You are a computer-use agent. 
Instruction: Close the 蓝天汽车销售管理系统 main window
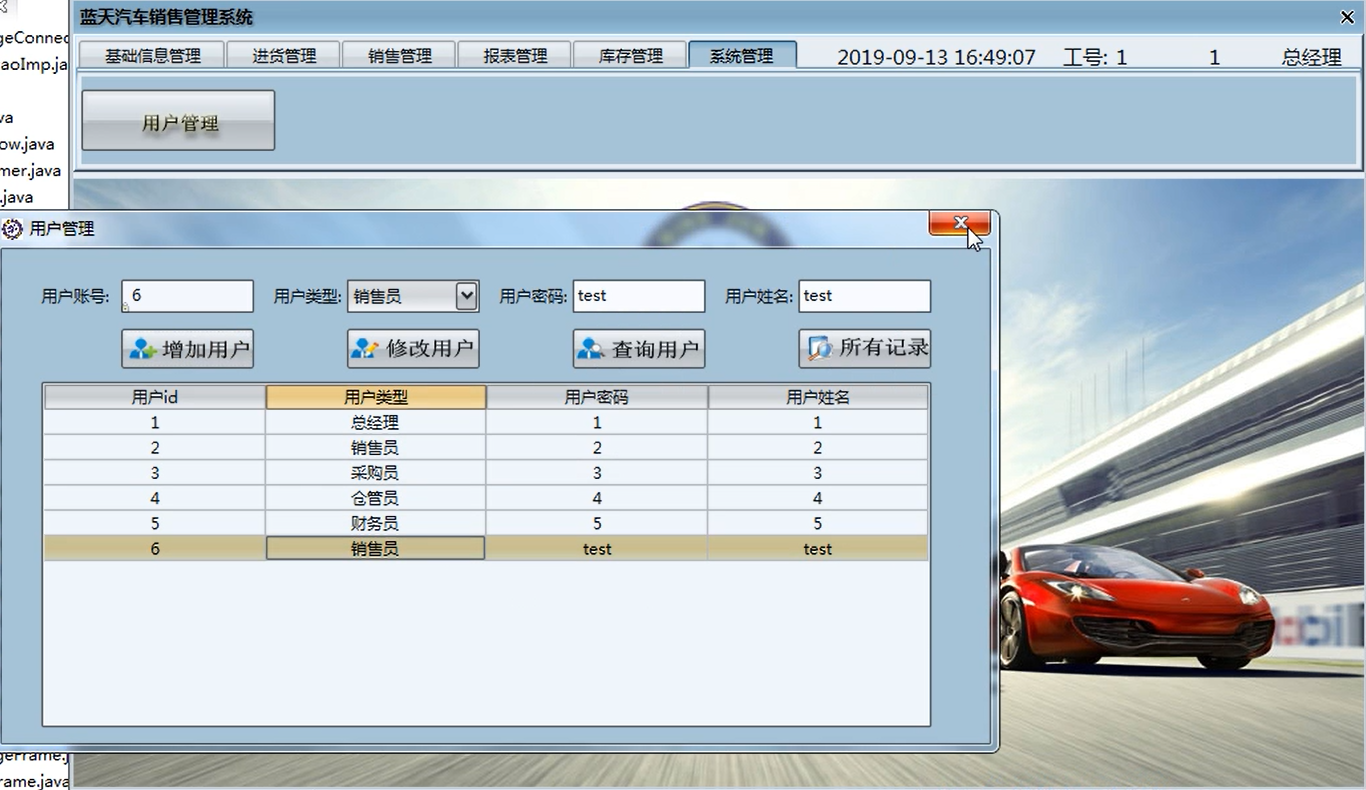tap(1347, 17)
